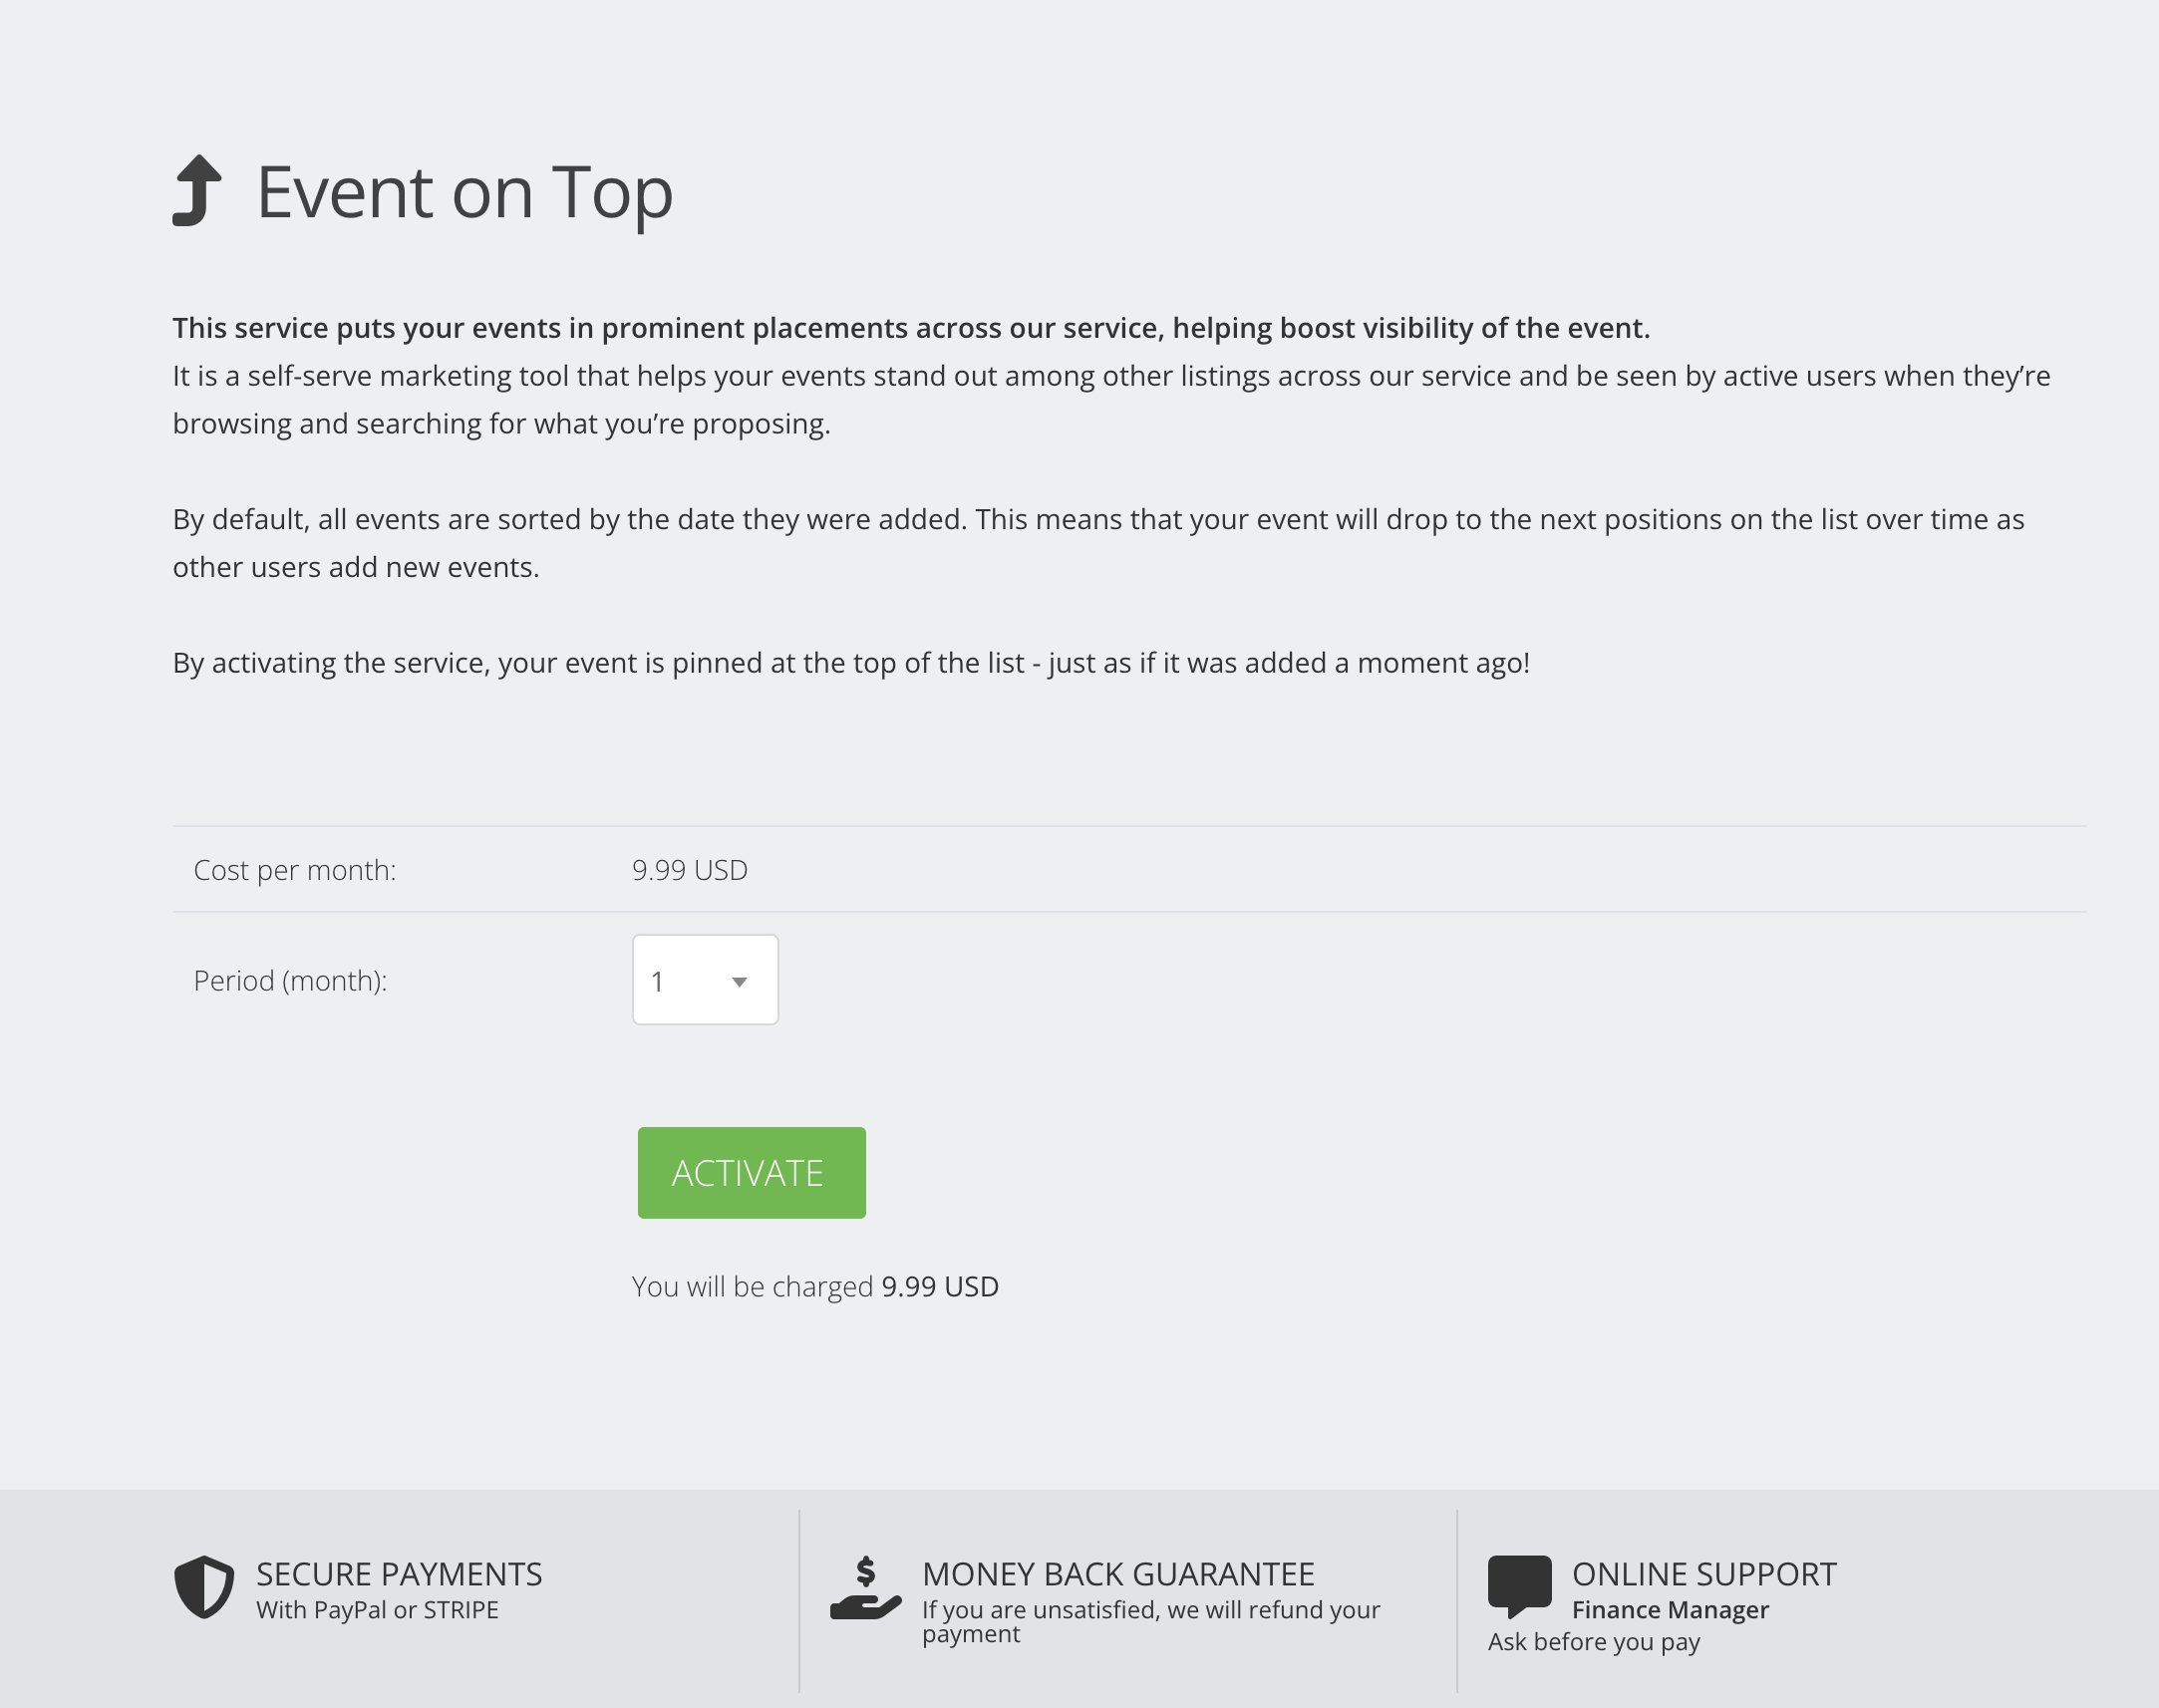Screen dimensions: 2159x1708
Task: Click the Finance Manager label
Action: pyautogui.click(x=1670, y=1610)
